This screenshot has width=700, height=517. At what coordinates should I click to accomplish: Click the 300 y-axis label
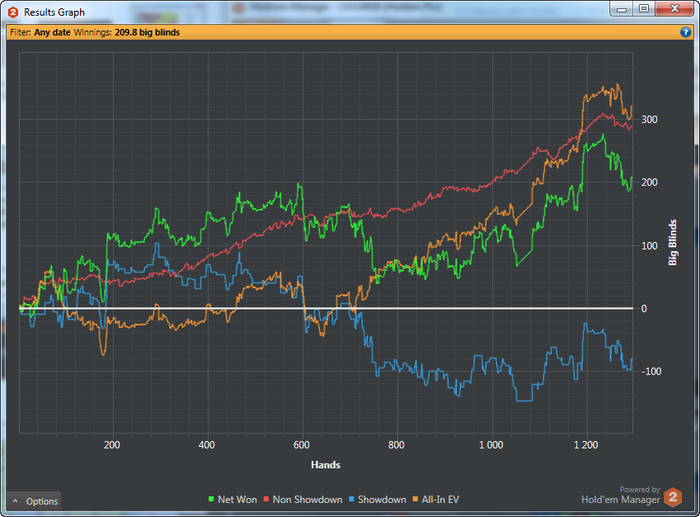click(x=649, y=120)
